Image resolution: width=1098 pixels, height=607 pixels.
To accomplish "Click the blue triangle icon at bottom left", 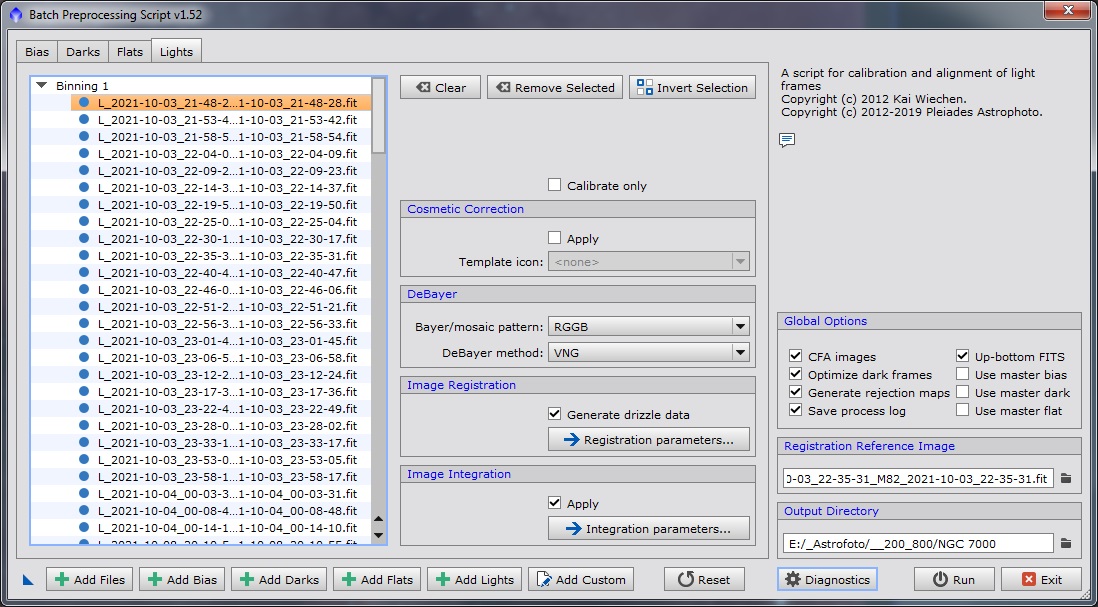I will pyautogui.click(x=28, y=579).
